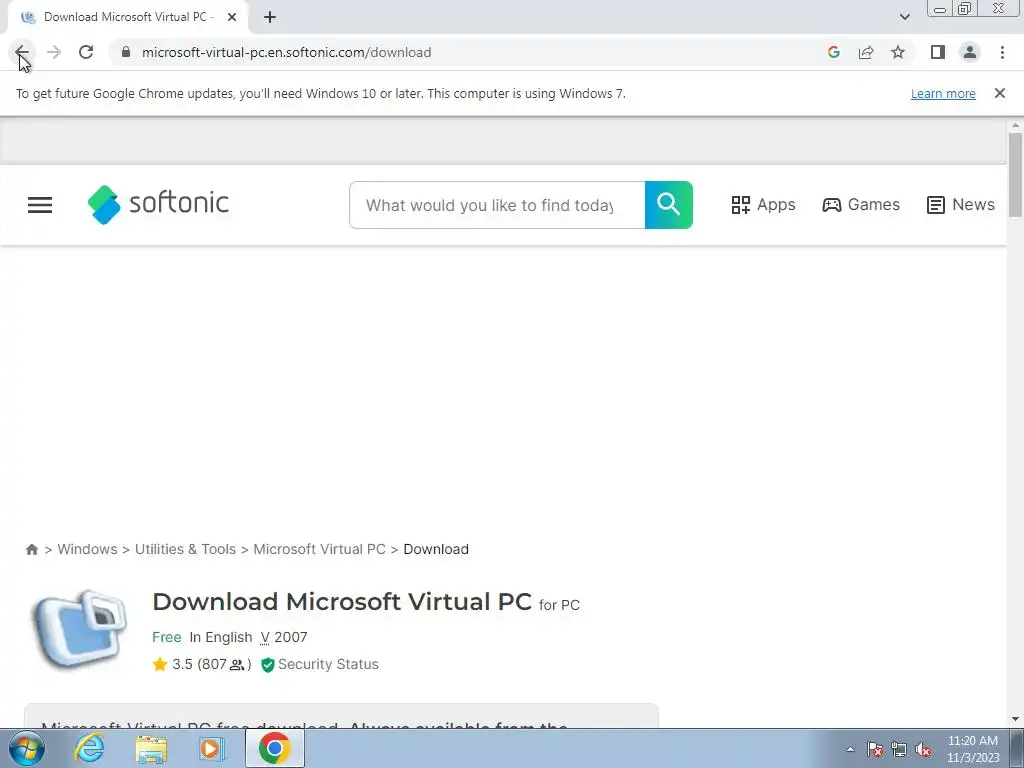This screenshot has width=1024, height=768.
Task: Launch Internet Explorer from taskbar
Action: point(89,748)
